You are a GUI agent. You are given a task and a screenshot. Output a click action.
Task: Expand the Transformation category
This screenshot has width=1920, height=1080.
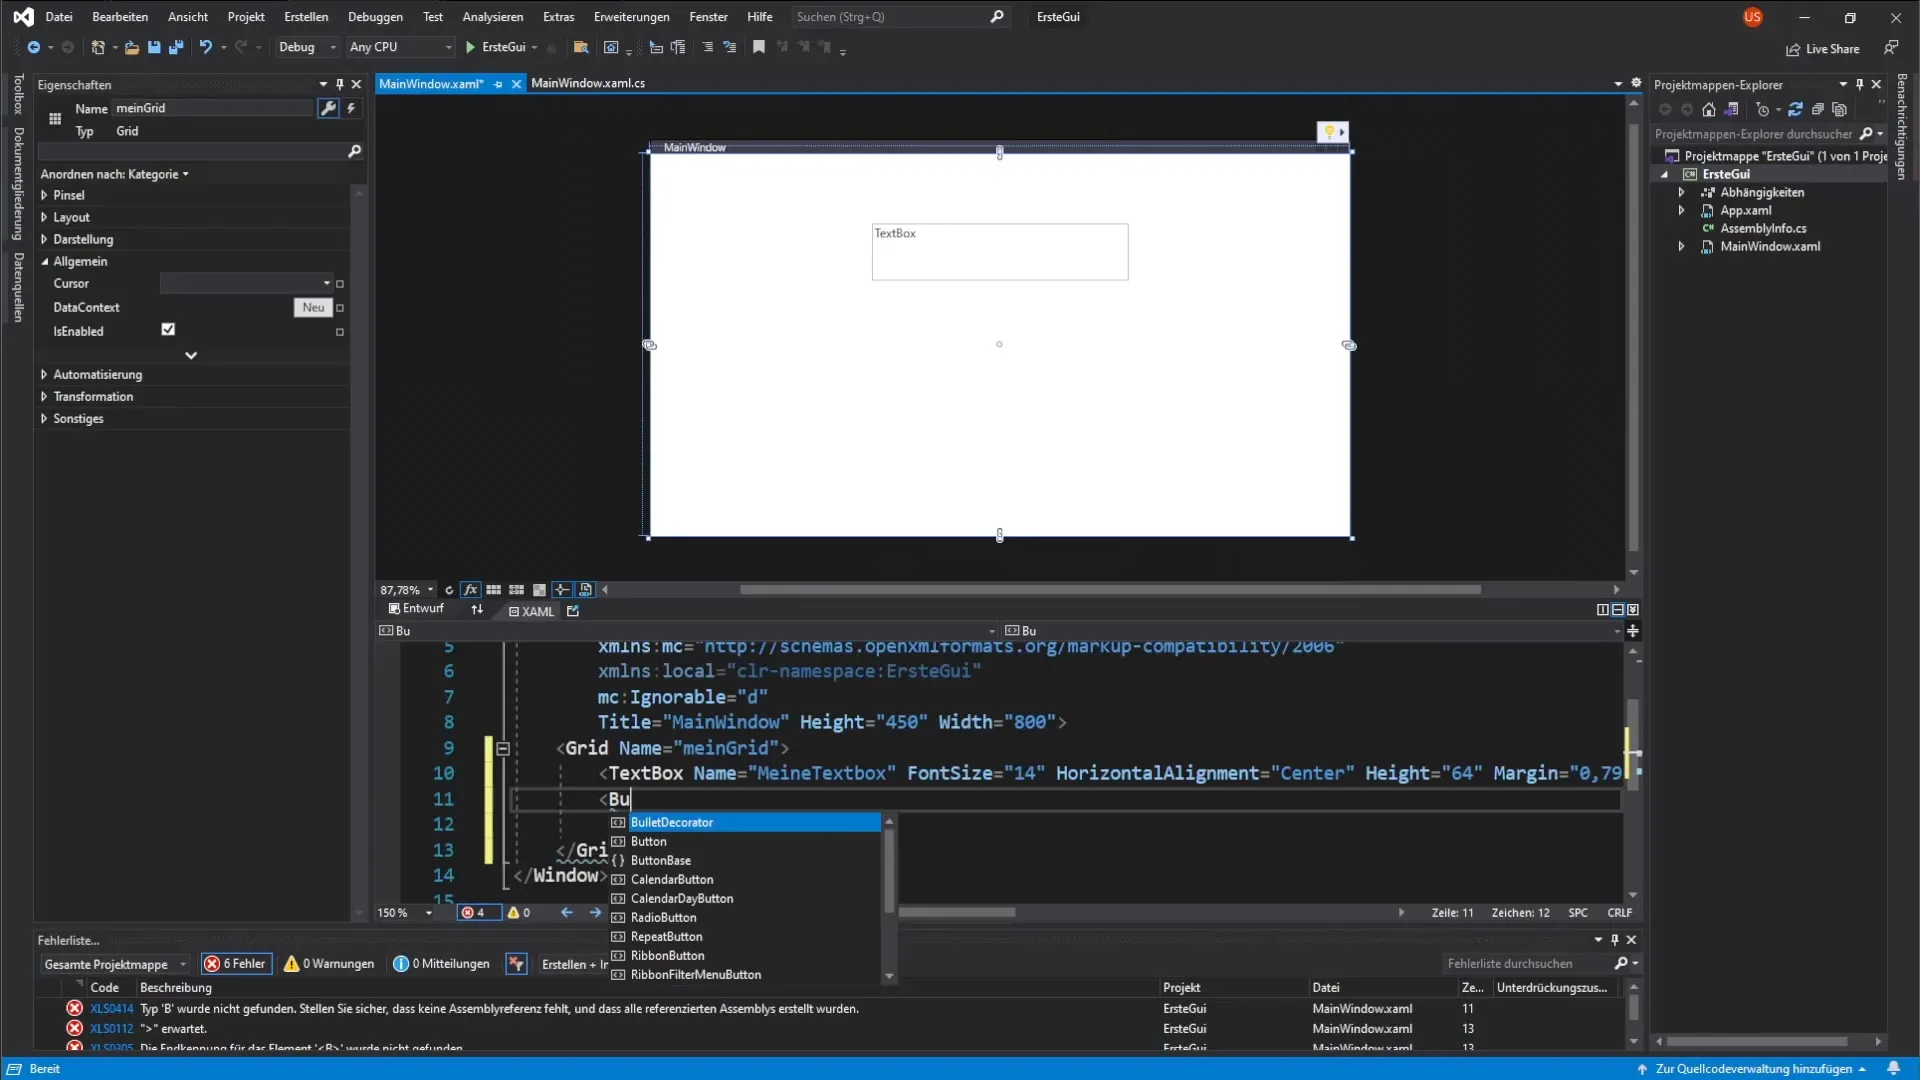[x=44, y=396]
